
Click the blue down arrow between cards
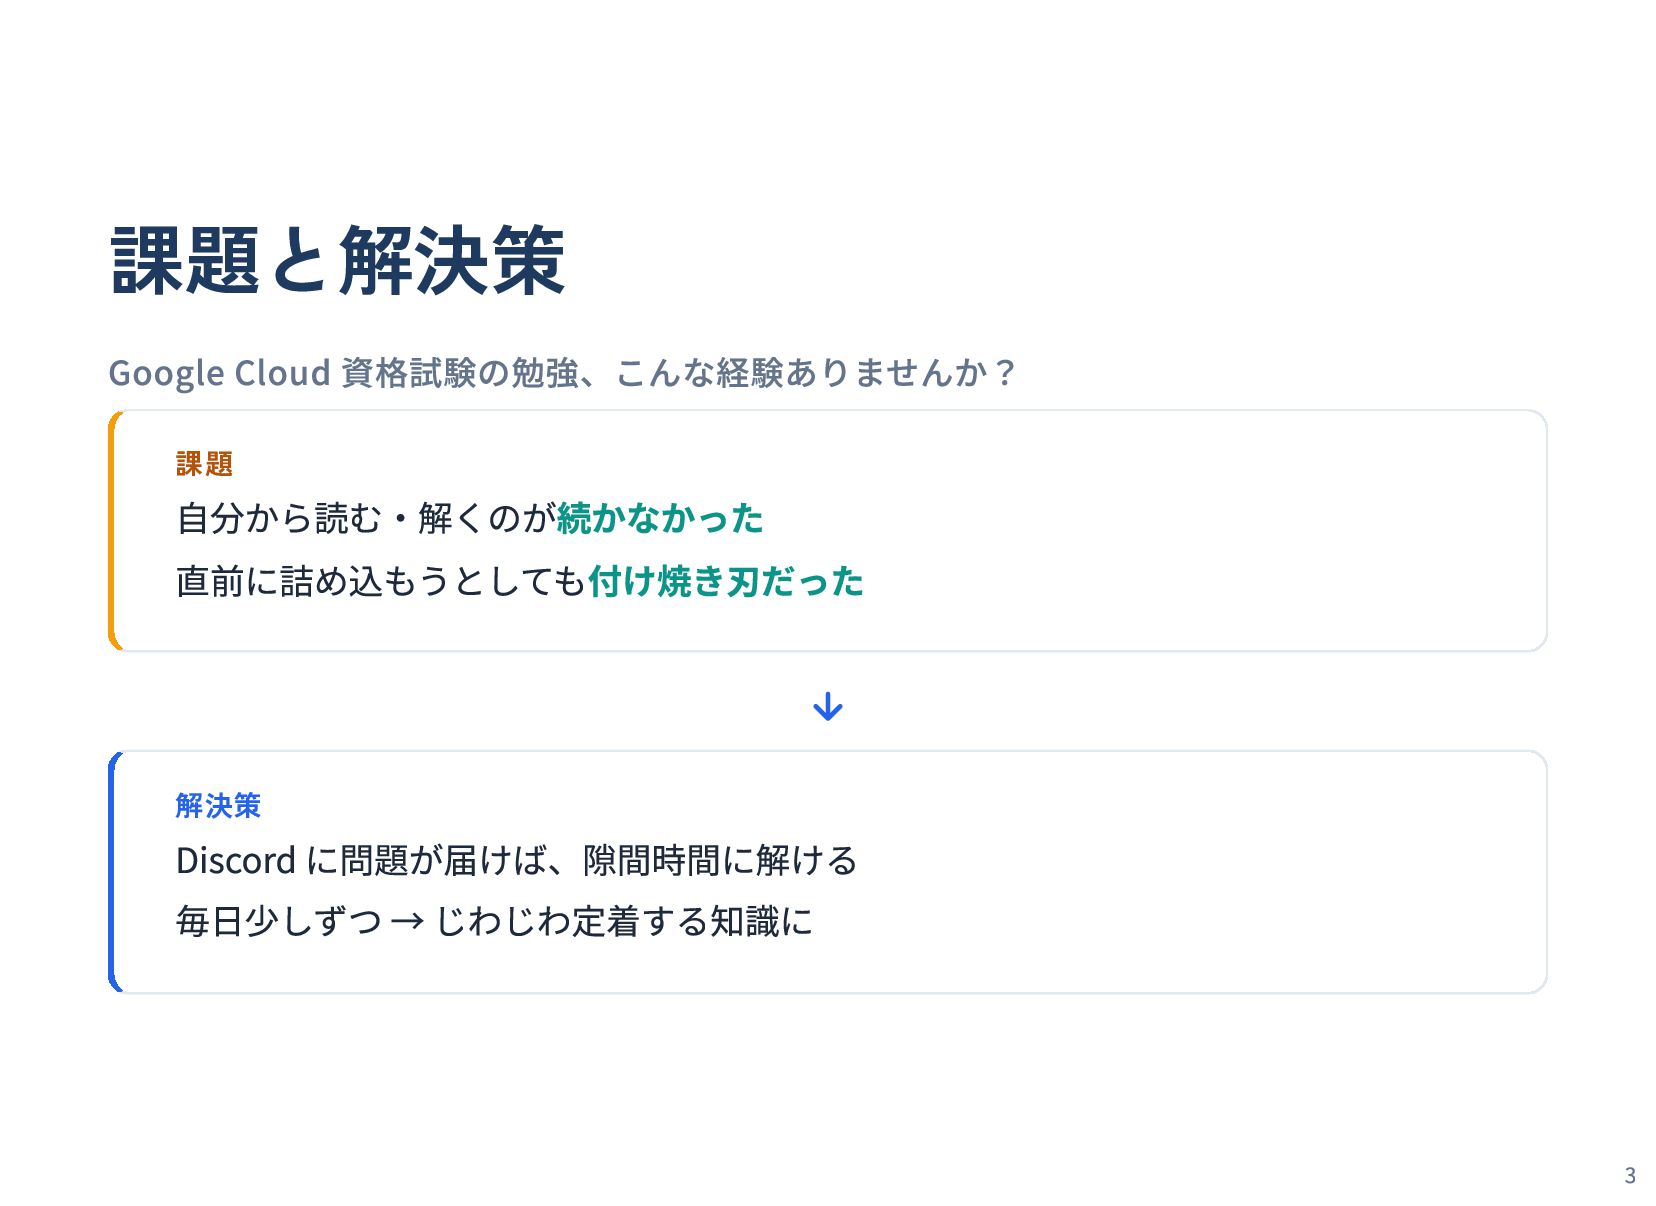[828, 707]
